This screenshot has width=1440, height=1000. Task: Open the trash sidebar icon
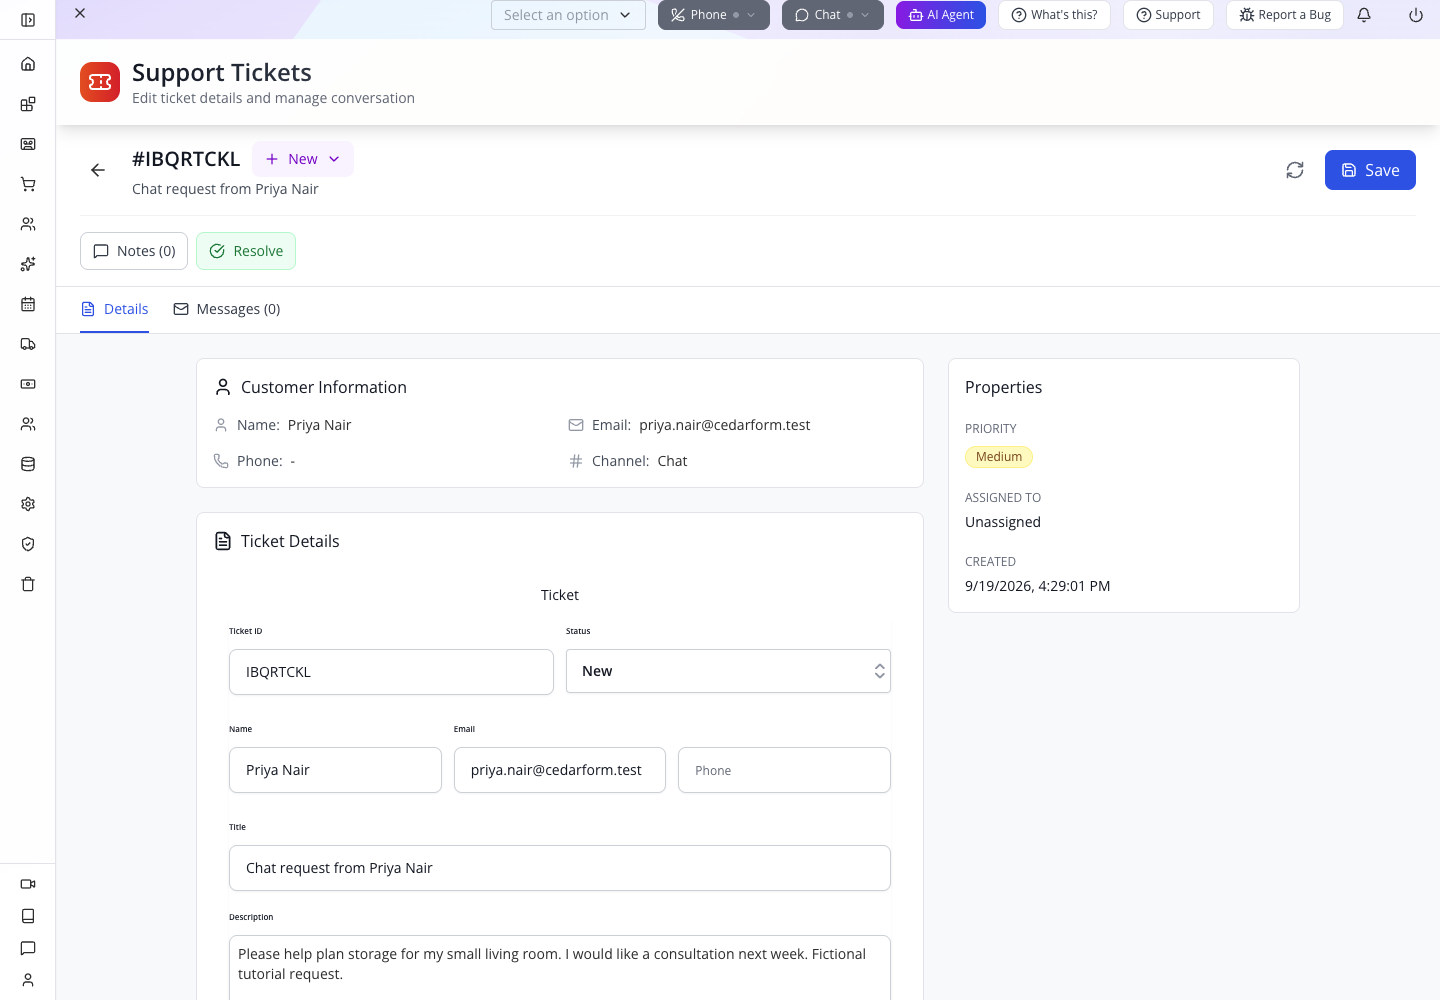click(x=28, y=584)
